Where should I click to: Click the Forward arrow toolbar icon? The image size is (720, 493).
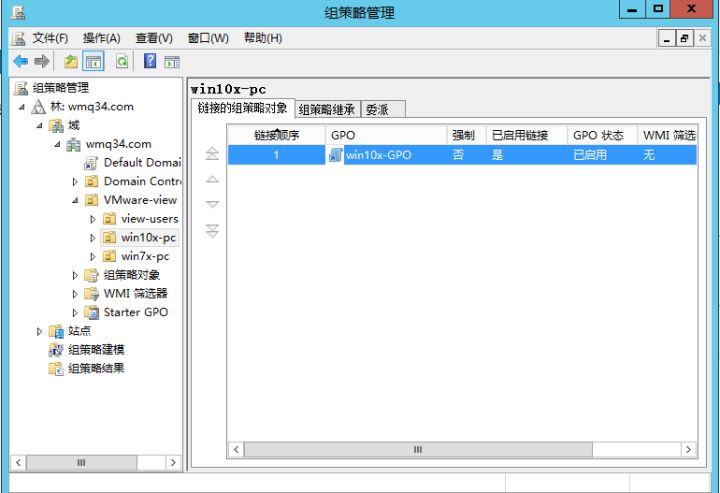point(42,61)
